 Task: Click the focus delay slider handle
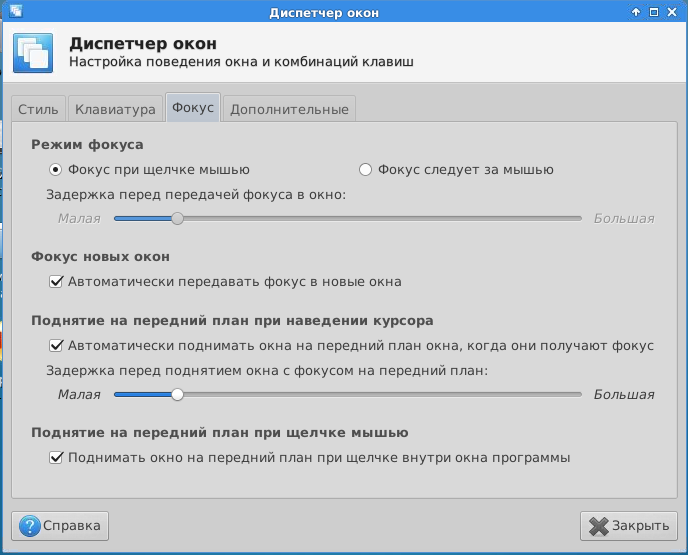click(177, 218)
